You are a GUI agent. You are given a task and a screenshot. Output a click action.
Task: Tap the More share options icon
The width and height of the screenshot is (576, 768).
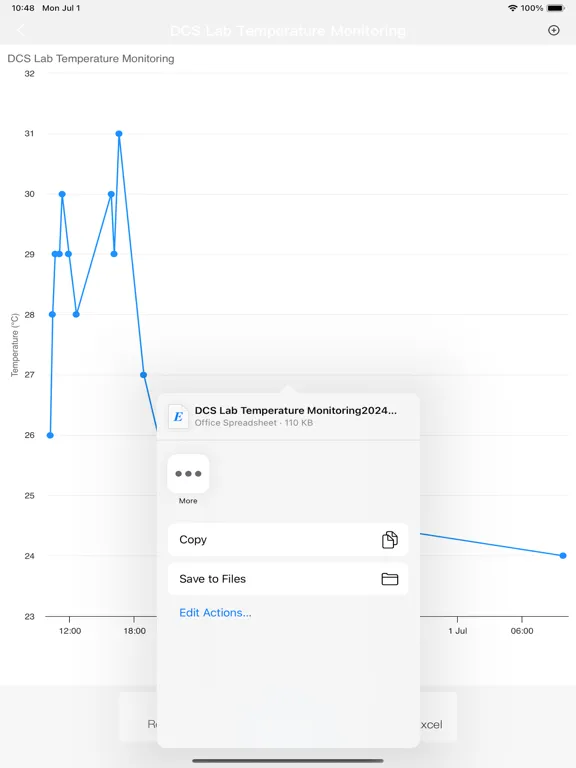pyautogui.click(x=188, y=473)
